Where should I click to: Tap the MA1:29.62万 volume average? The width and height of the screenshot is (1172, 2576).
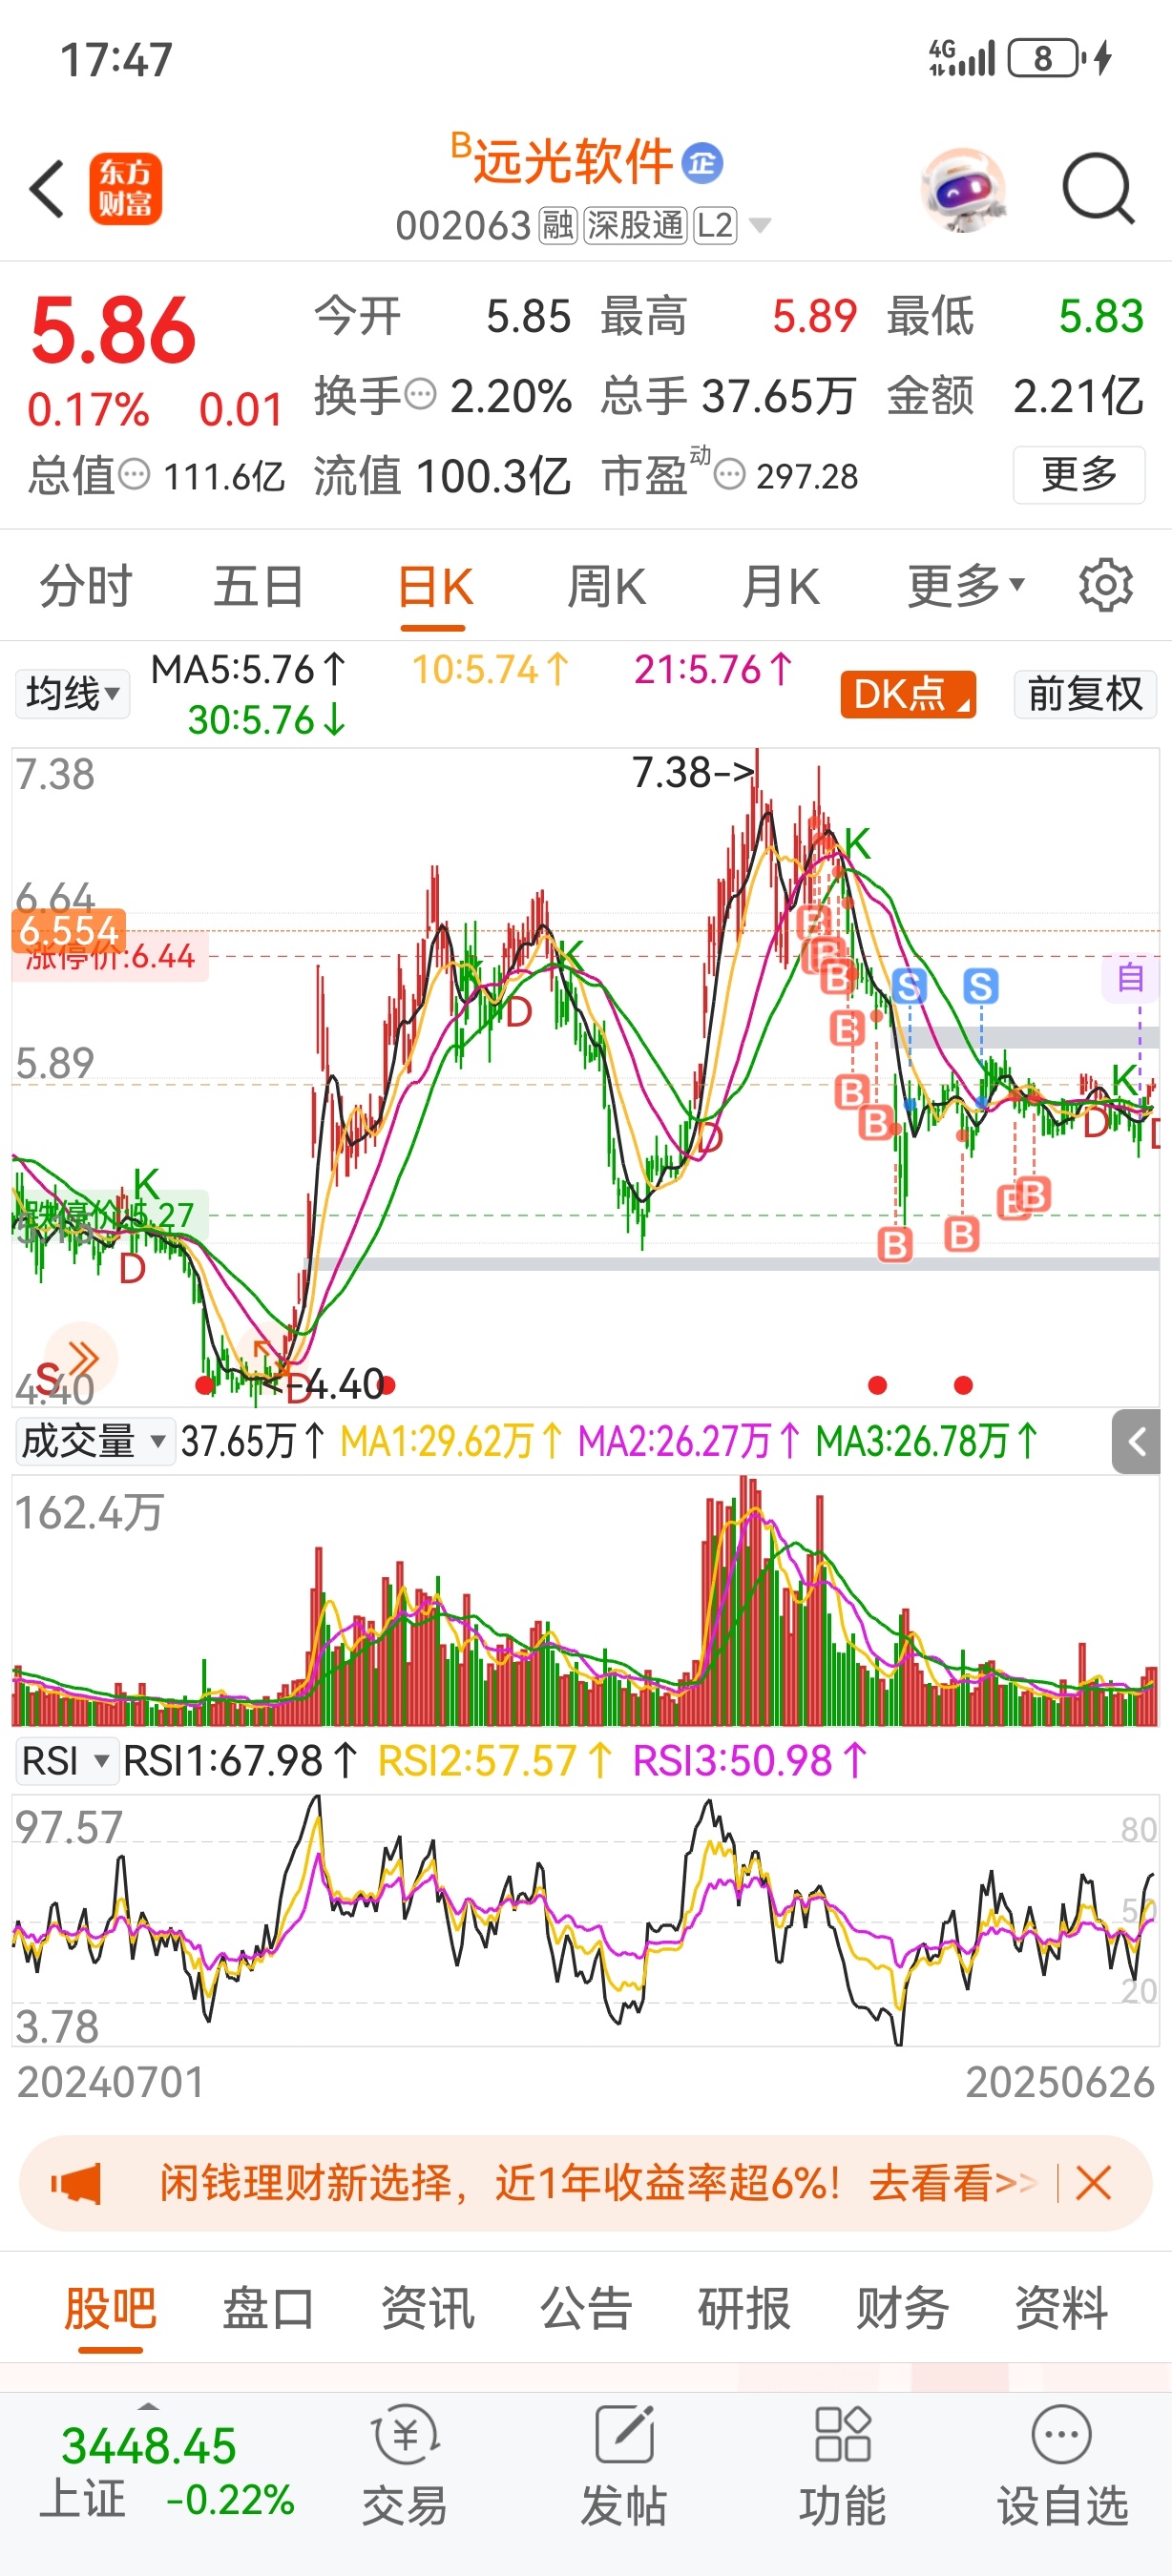451,1441
